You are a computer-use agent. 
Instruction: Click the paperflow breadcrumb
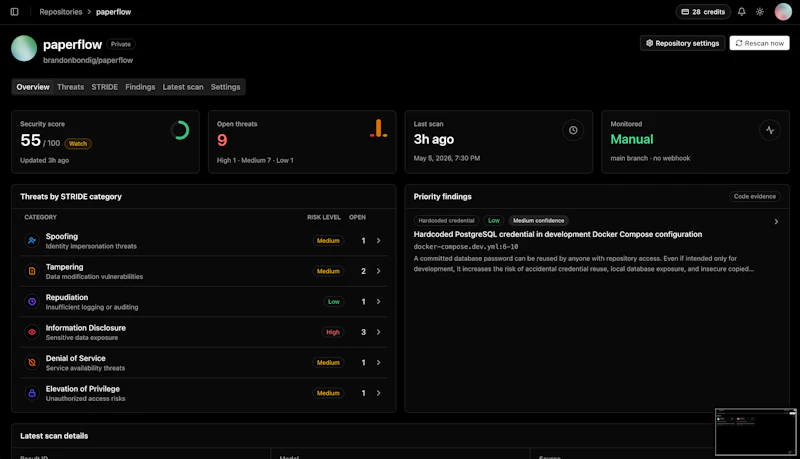113,12
